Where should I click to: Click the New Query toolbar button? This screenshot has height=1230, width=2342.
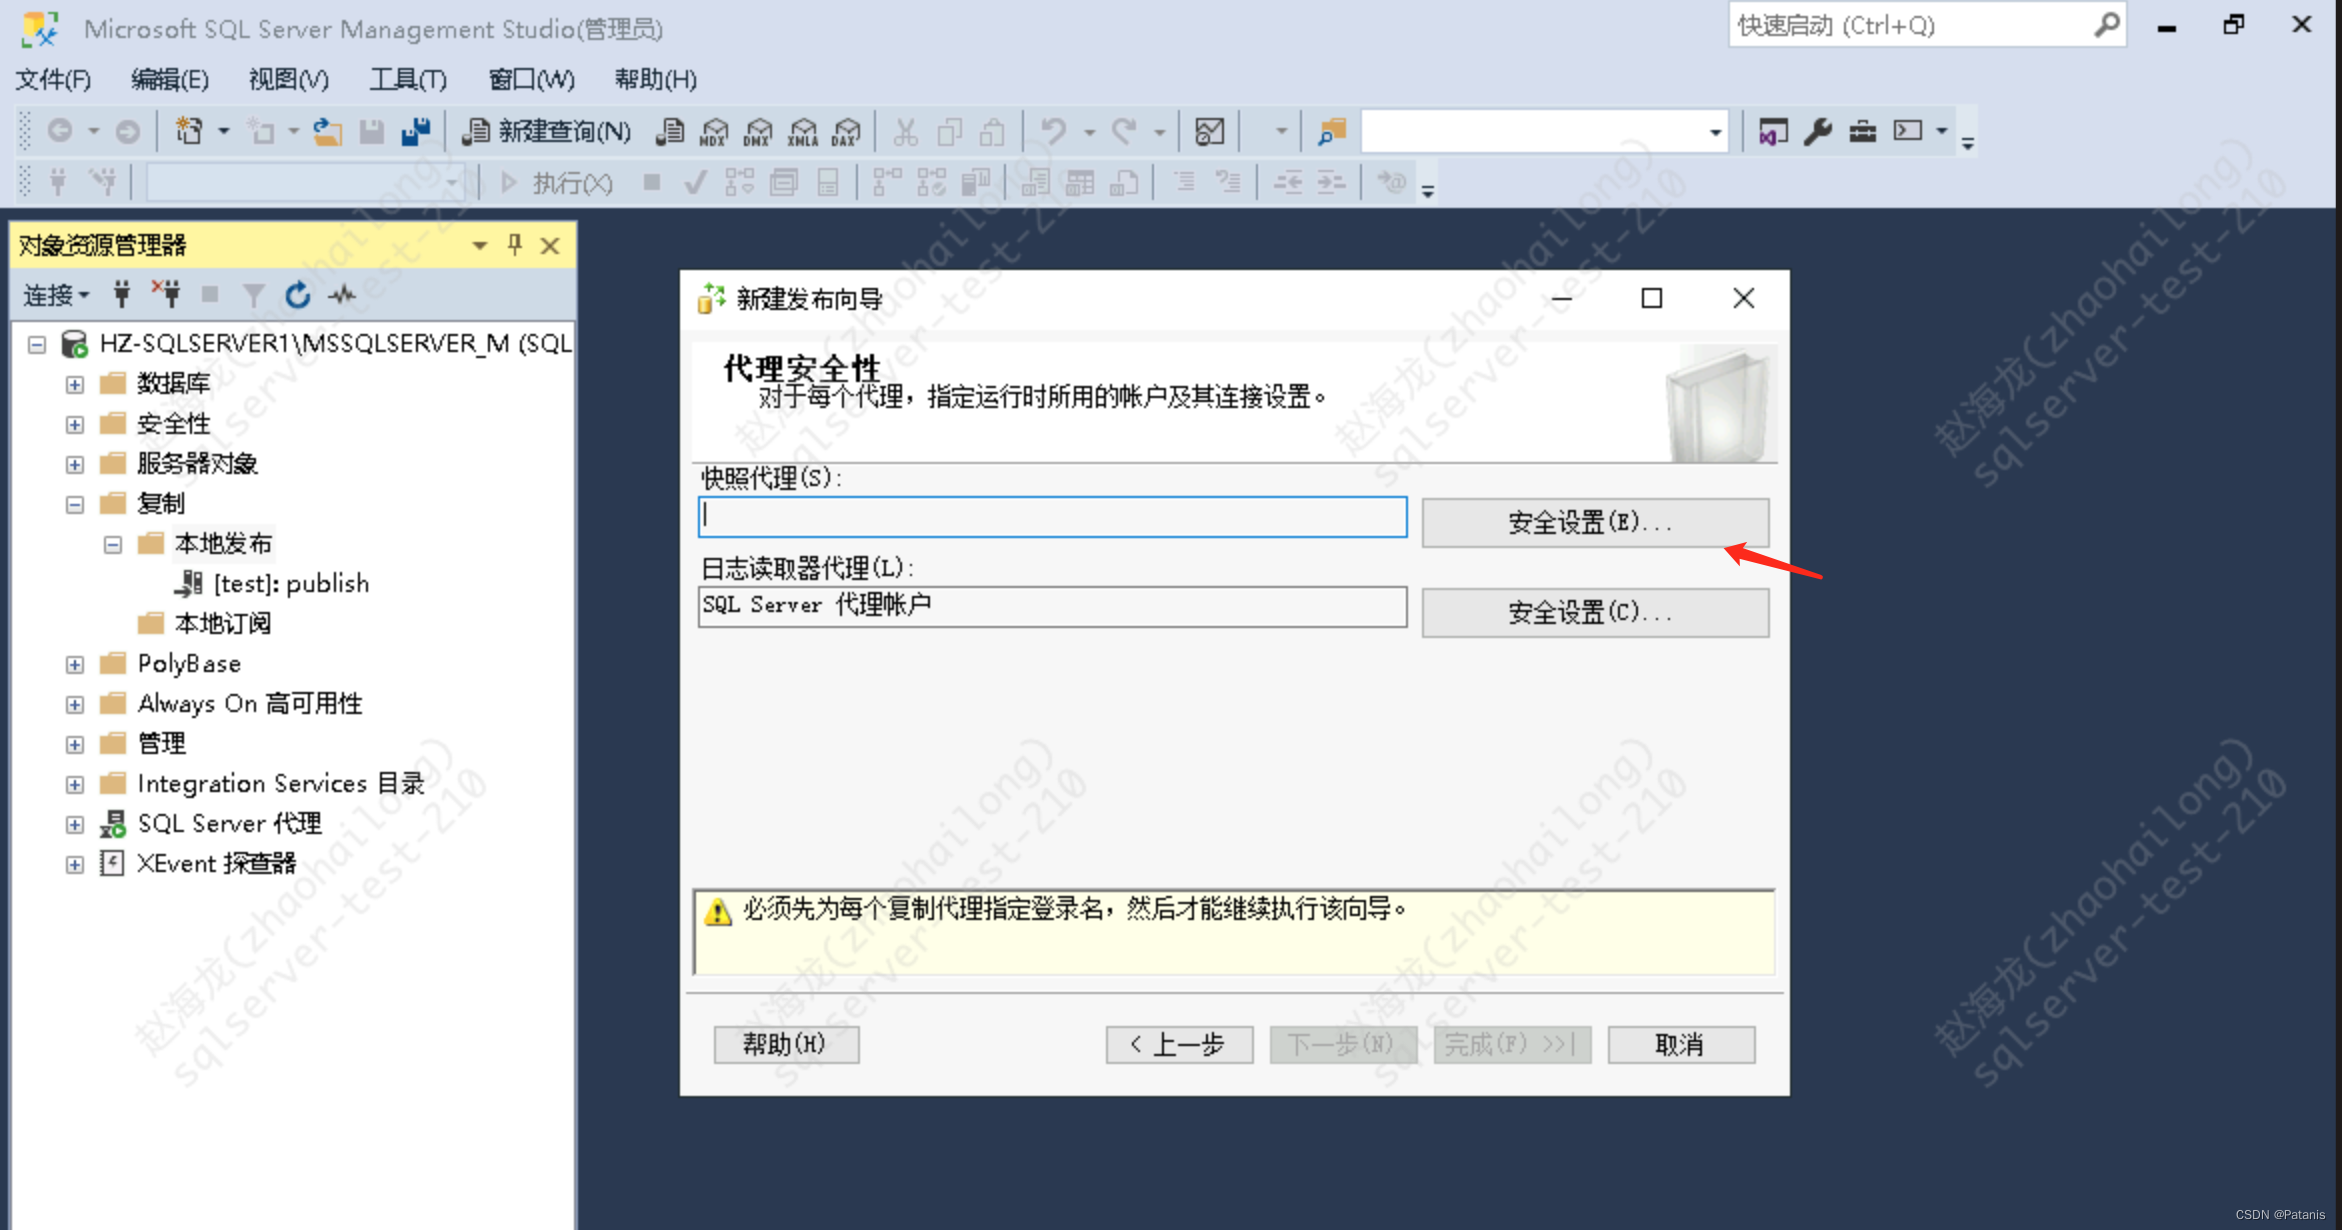click(x=547, y=131)
